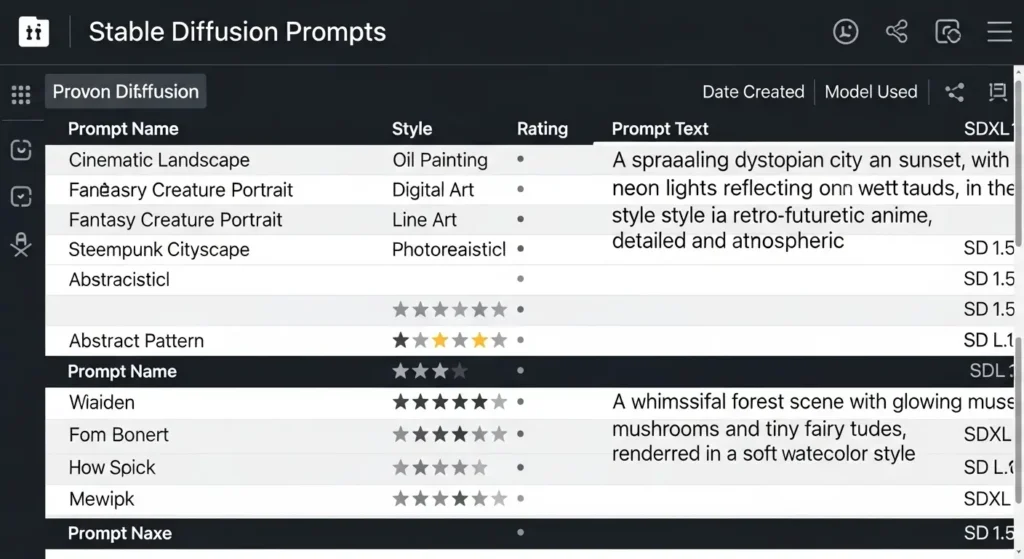1024x559 pixels.
Task: Set the star rating for Wiaiden row
Action: (x=450, y=403)
